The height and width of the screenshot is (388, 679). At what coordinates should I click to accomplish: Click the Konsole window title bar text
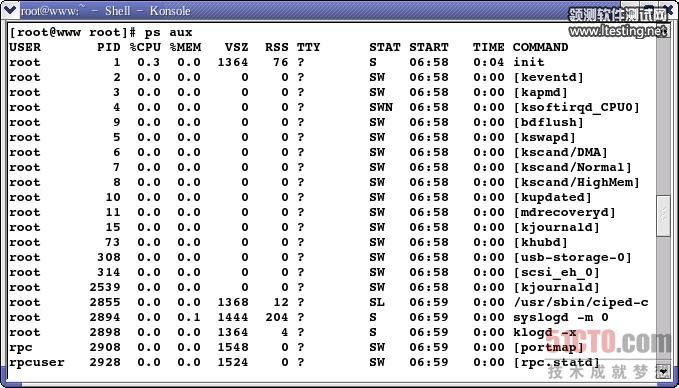(106, 10)
